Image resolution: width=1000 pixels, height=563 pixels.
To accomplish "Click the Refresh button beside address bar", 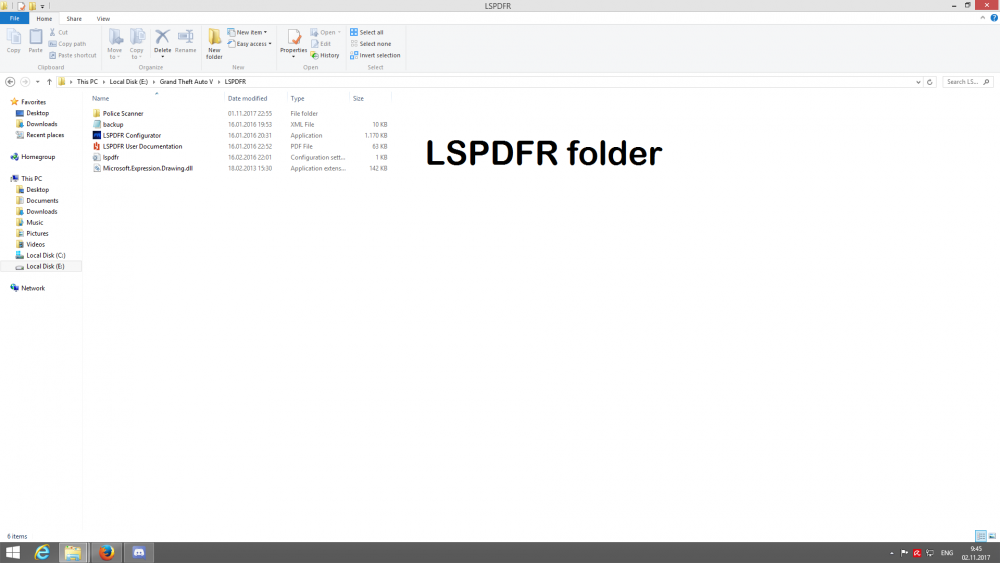I will [x=929, y=82].
